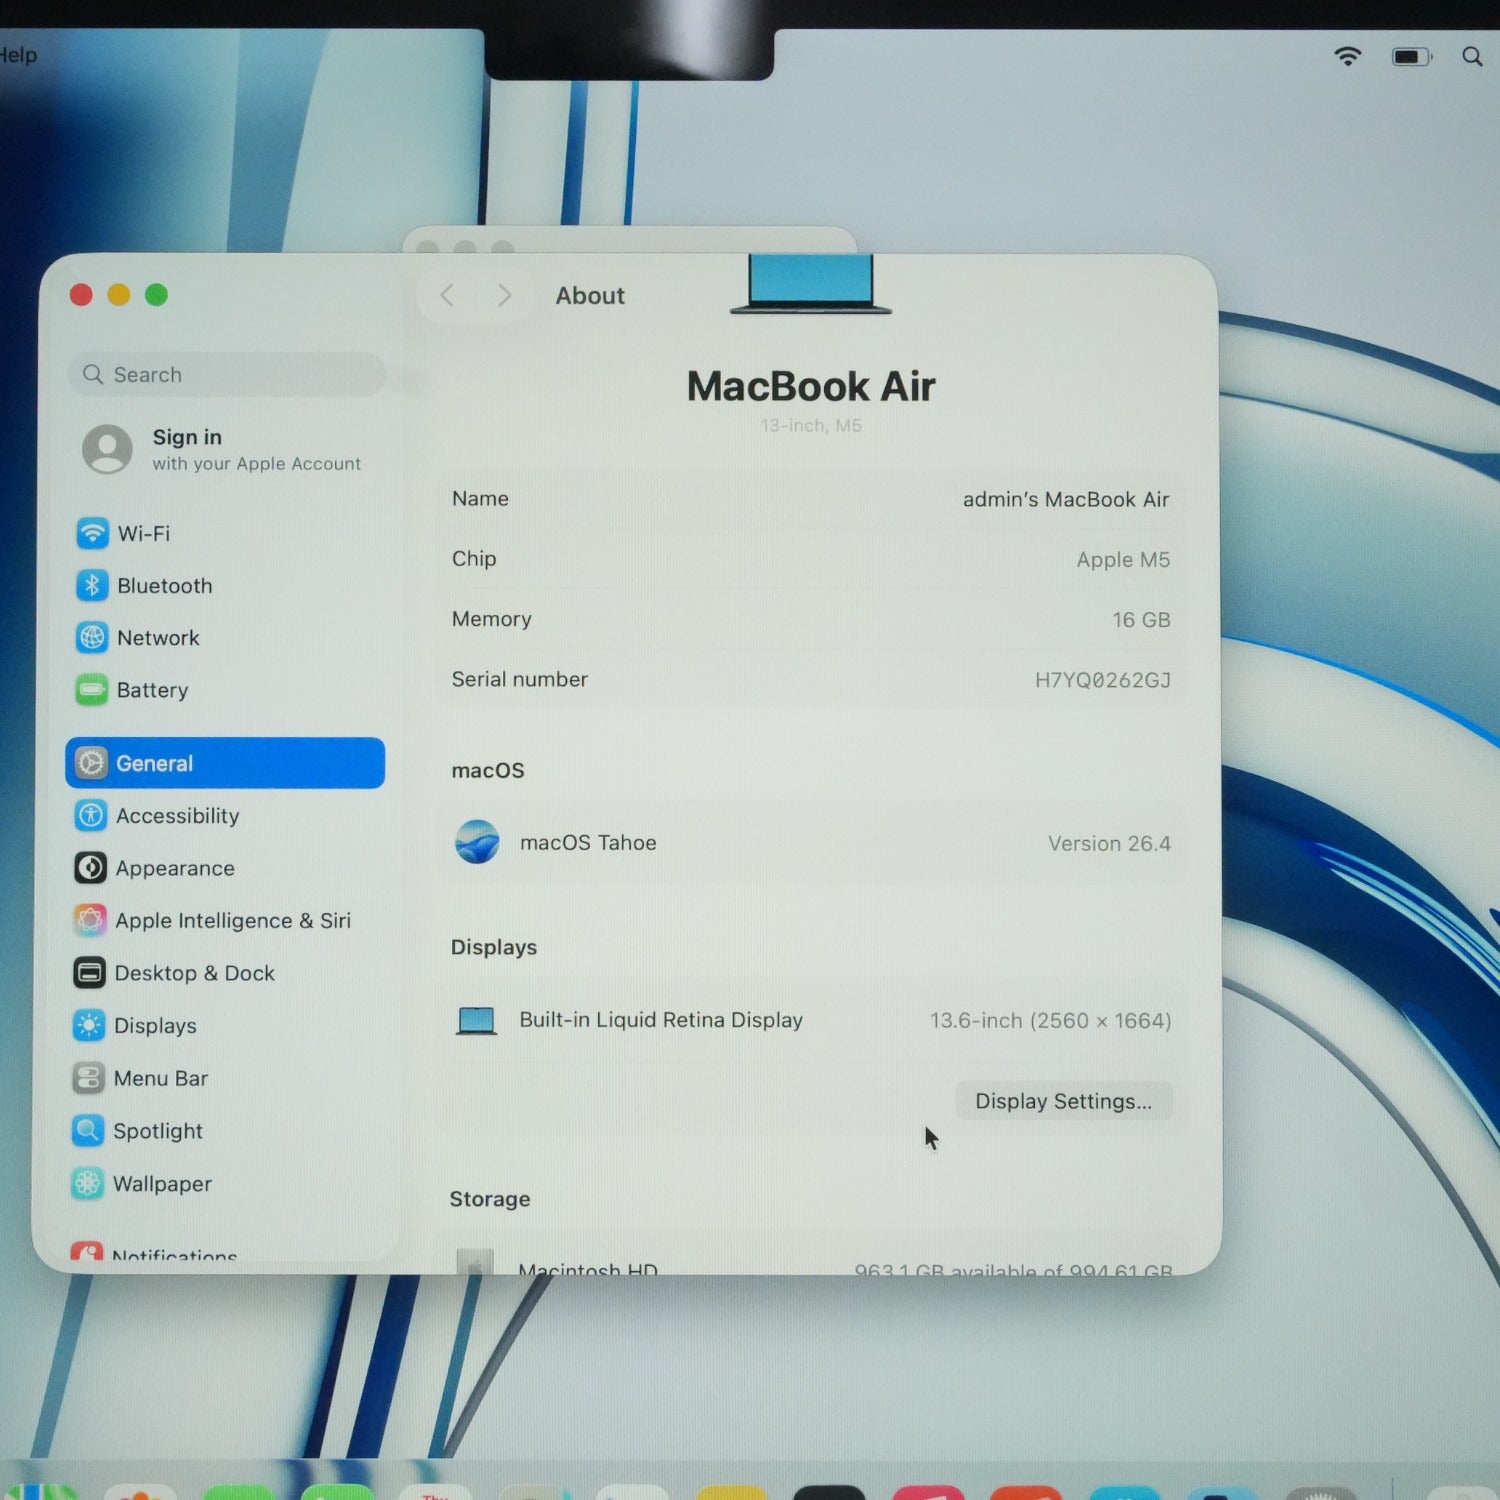Click the green Battery icon in the sidebar

tap(91, 689)
